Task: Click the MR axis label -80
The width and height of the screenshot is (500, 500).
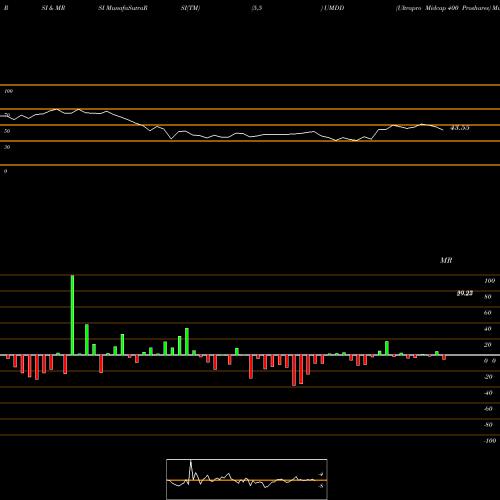Action: coord(488,425)
